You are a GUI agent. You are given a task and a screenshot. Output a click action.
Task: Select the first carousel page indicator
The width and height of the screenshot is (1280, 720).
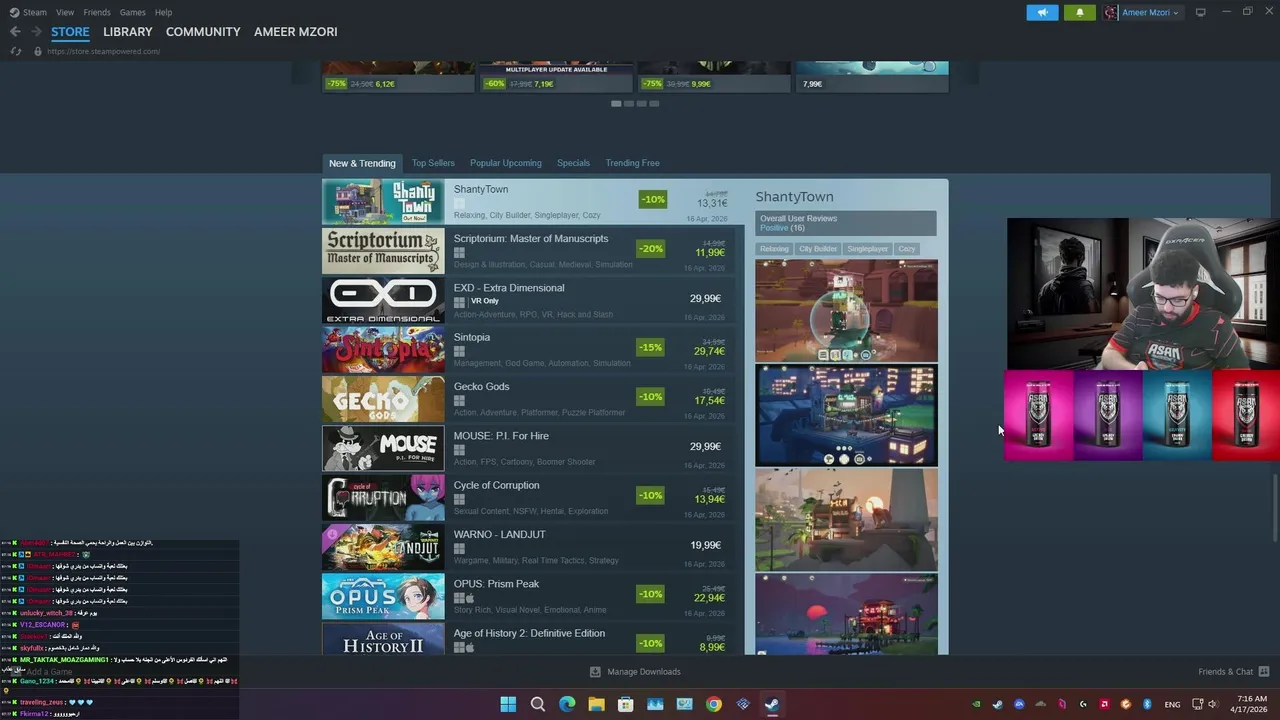[x=616, y=103]
